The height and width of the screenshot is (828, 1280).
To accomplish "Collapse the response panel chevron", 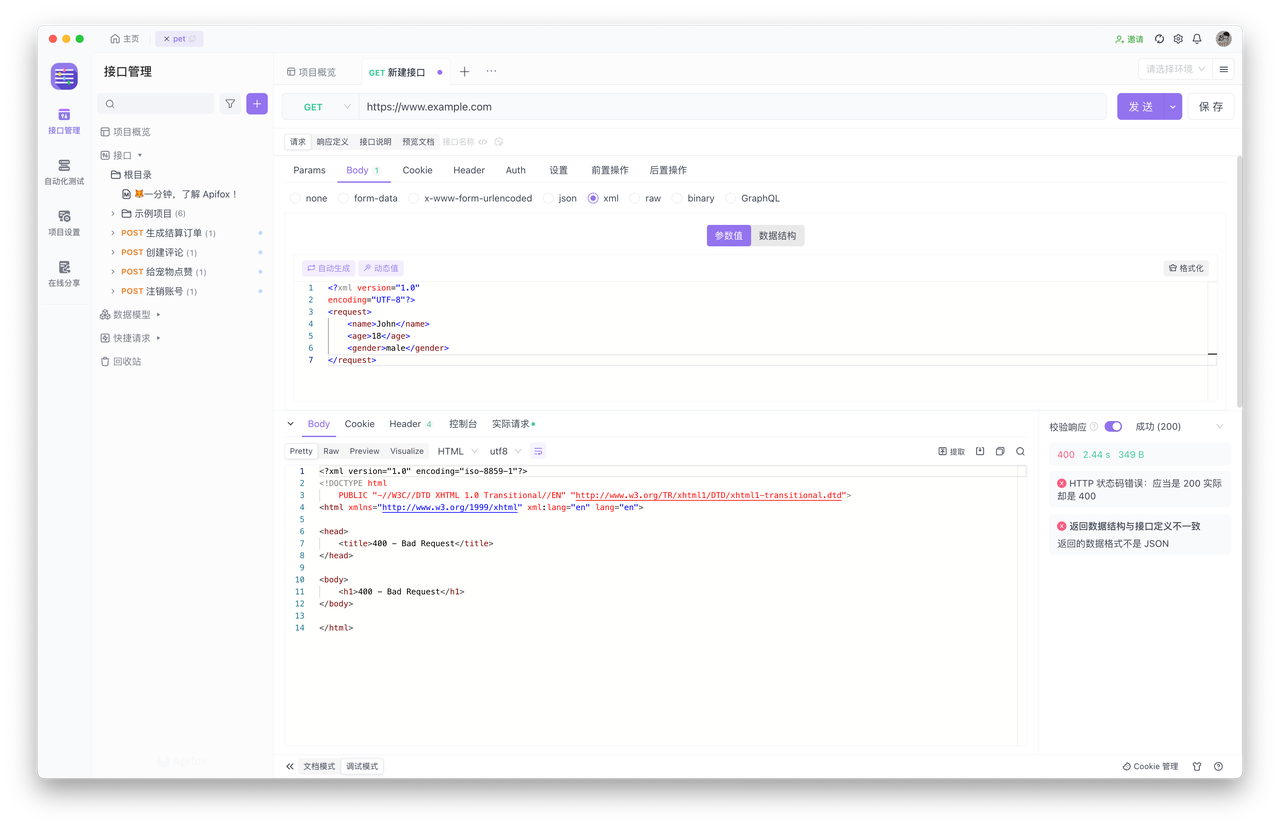I will (x=291, y=424).
